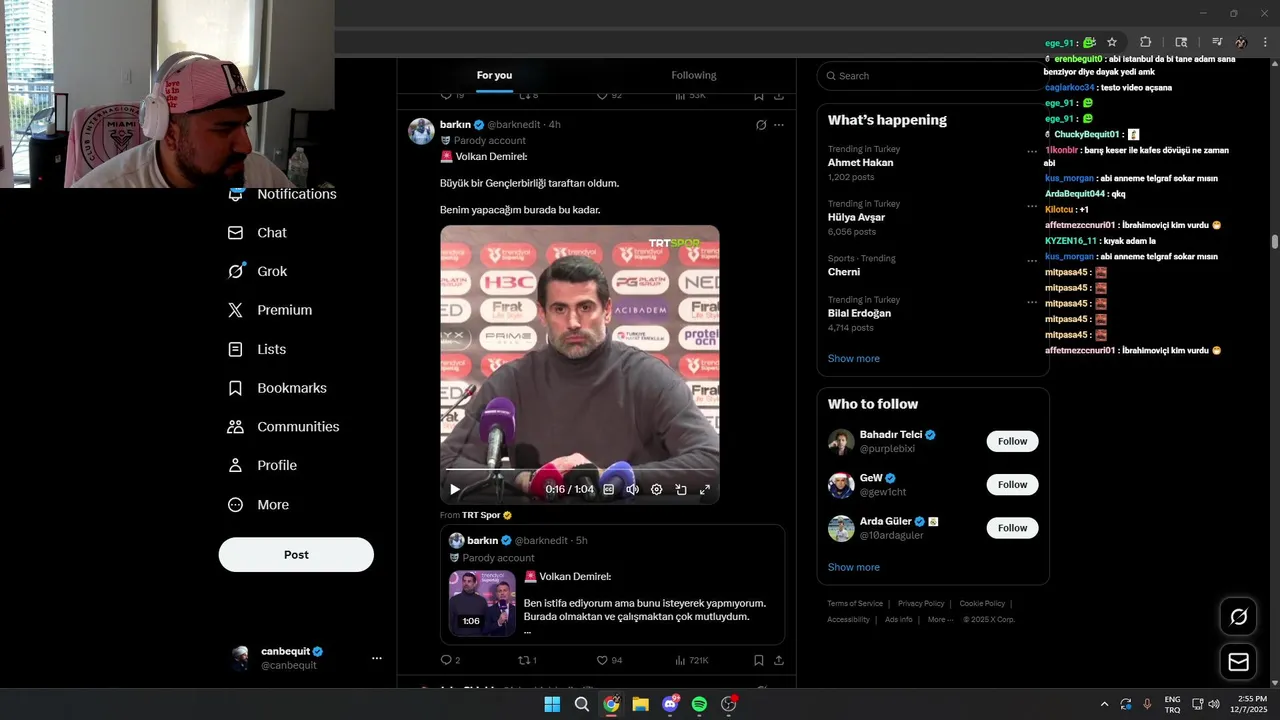Show hidden system tray icons
Image resolution: width=1280 pixels, height=720 pixels.
point(1104,704)
